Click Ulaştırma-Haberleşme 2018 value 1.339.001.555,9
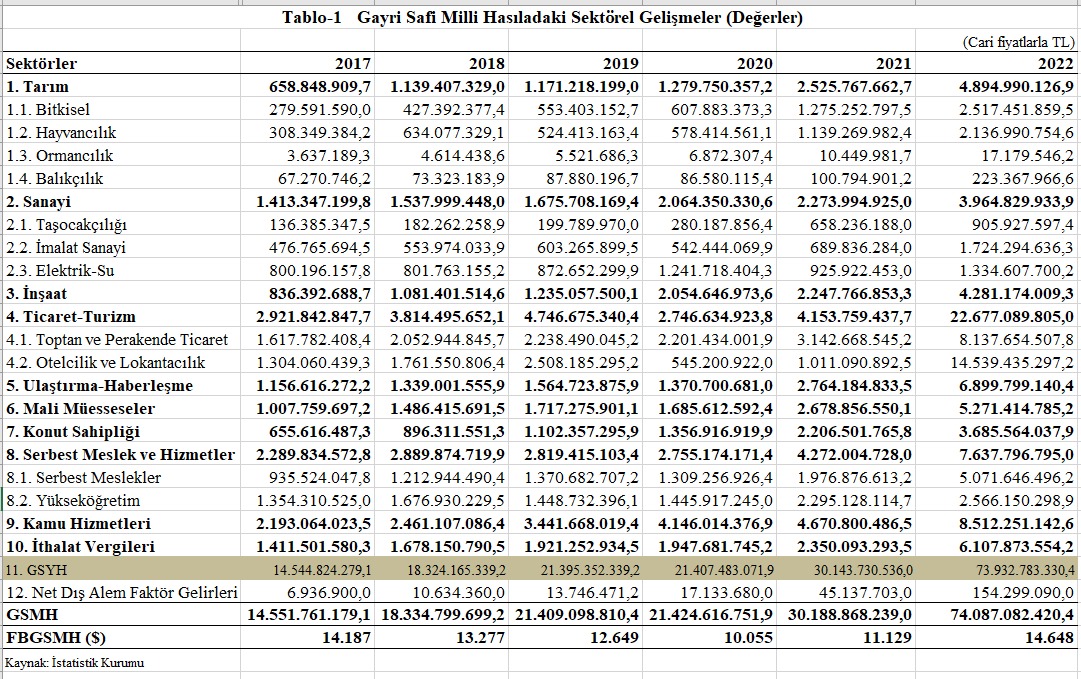Image resolution: width=1081 pixels, height=679 pixels. coord(447,386)
